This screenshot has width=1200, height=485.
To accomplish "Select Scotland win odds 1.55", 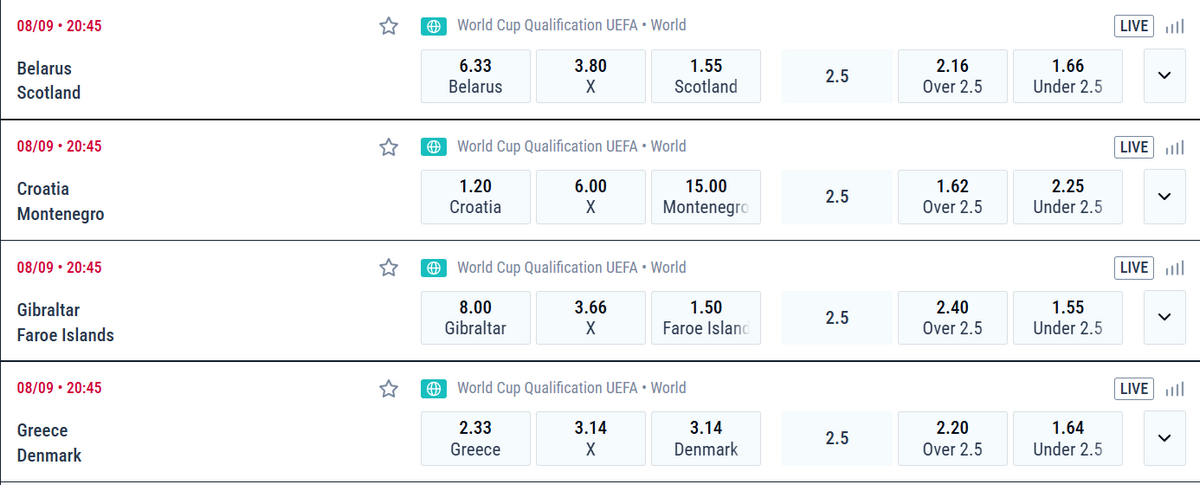I will click(x=706, y=76).
